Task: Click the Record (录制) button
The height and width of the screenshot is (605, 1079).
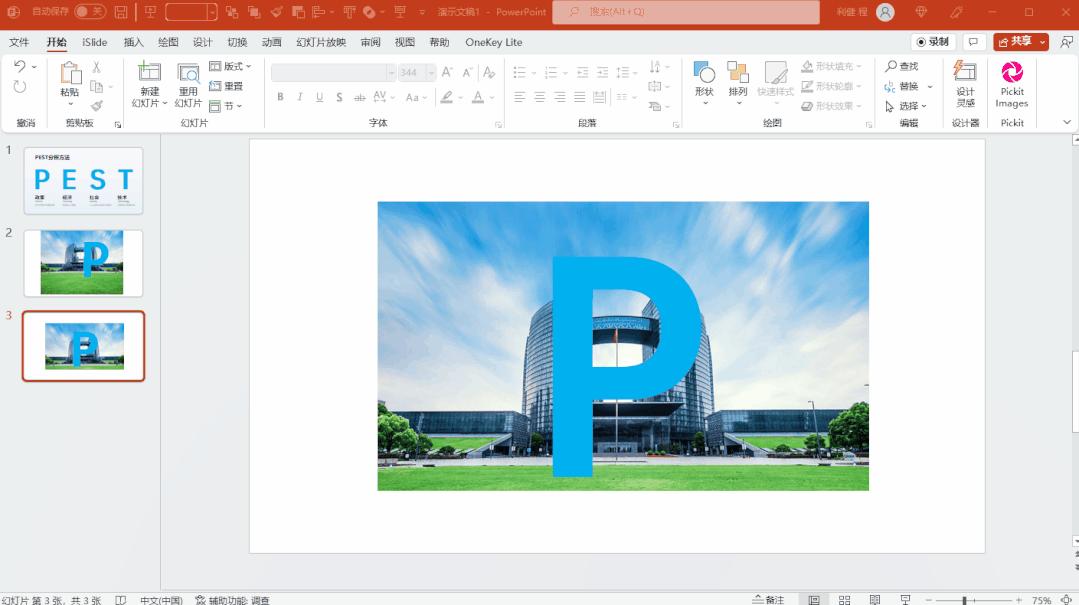Action: 933,42
